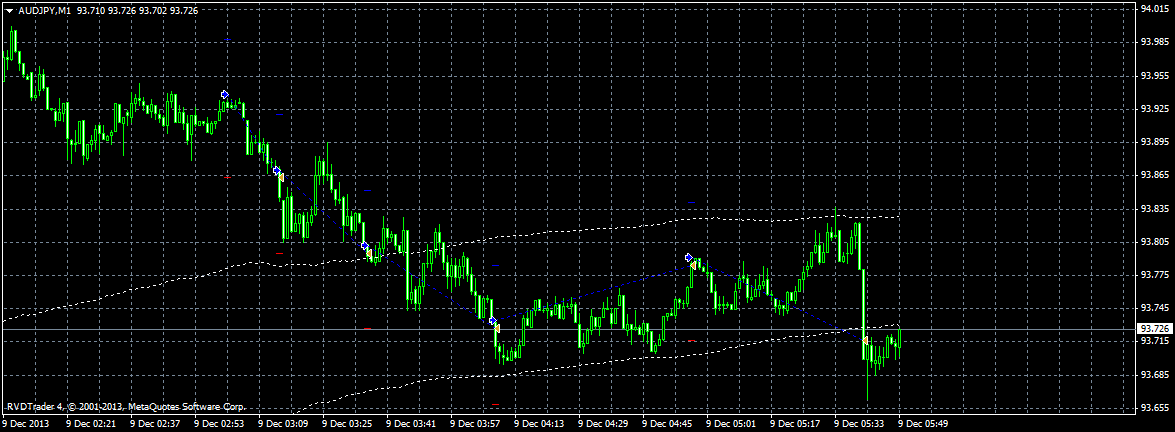Click price axis label 93.835
Screen dimensions: 1175x432
(1153, 208)
